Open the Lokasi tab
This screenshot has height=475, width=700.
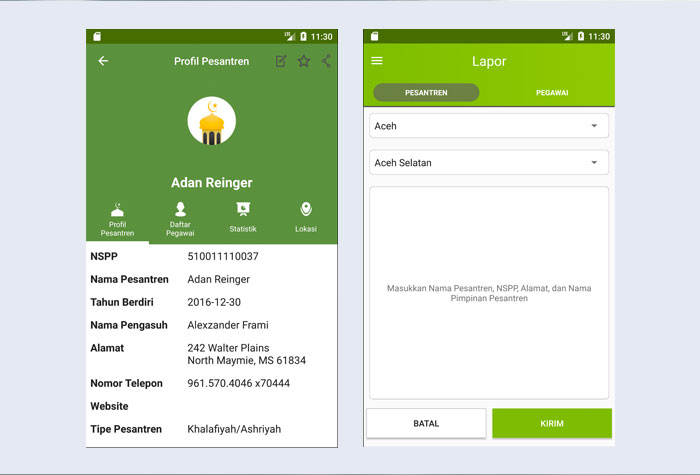[x=306, y=218]
